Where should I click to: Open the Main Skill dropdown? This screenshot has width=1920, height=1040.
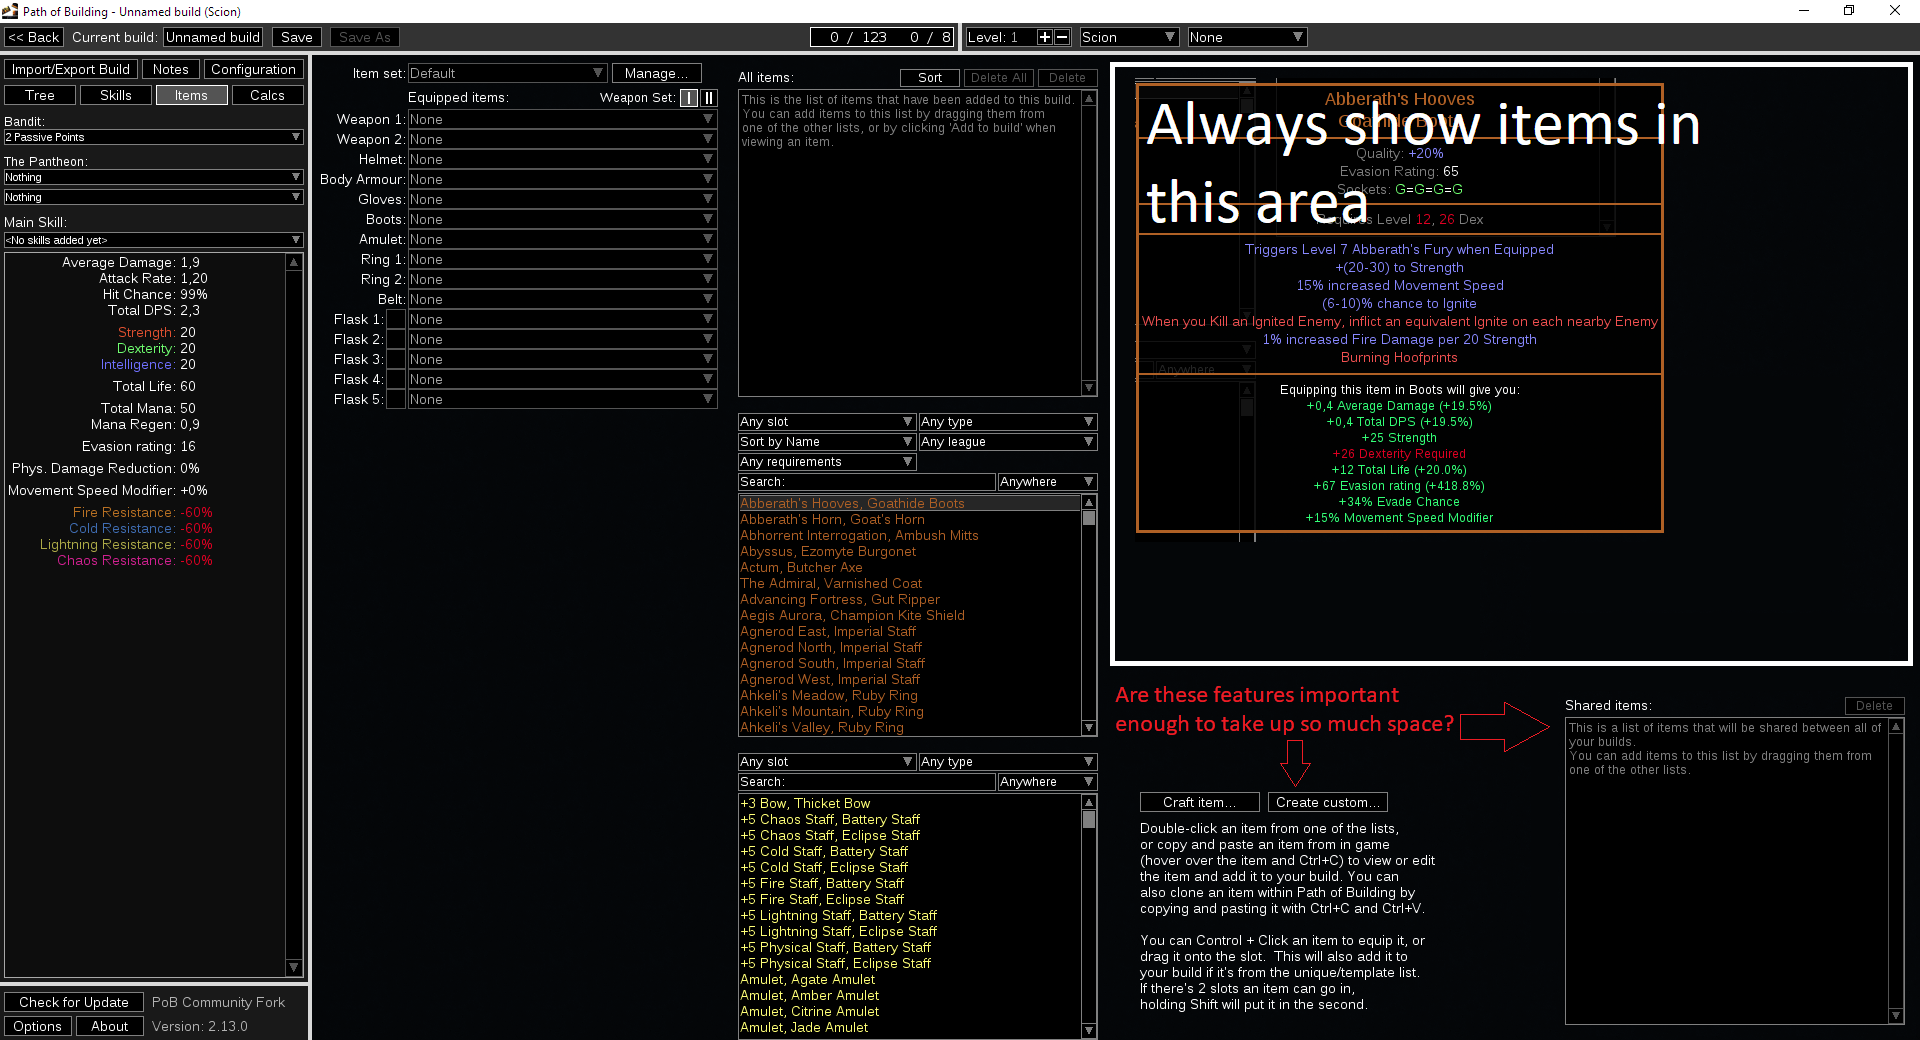click(x=153, y=240)
